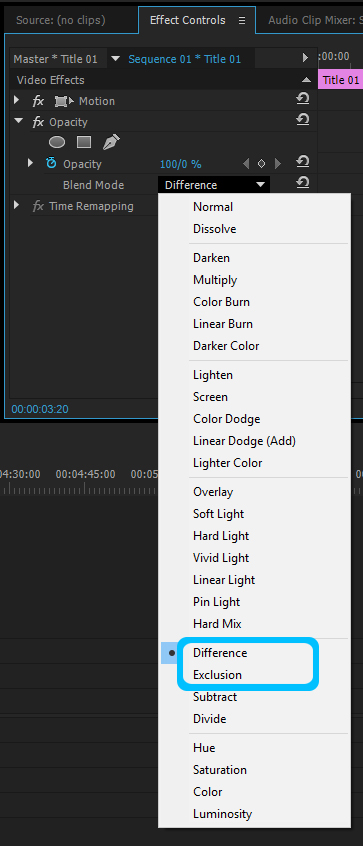Toggle the Opacity animation stopwatch
363x846 pixels.
pyautogui.click(x=51, y=163)
